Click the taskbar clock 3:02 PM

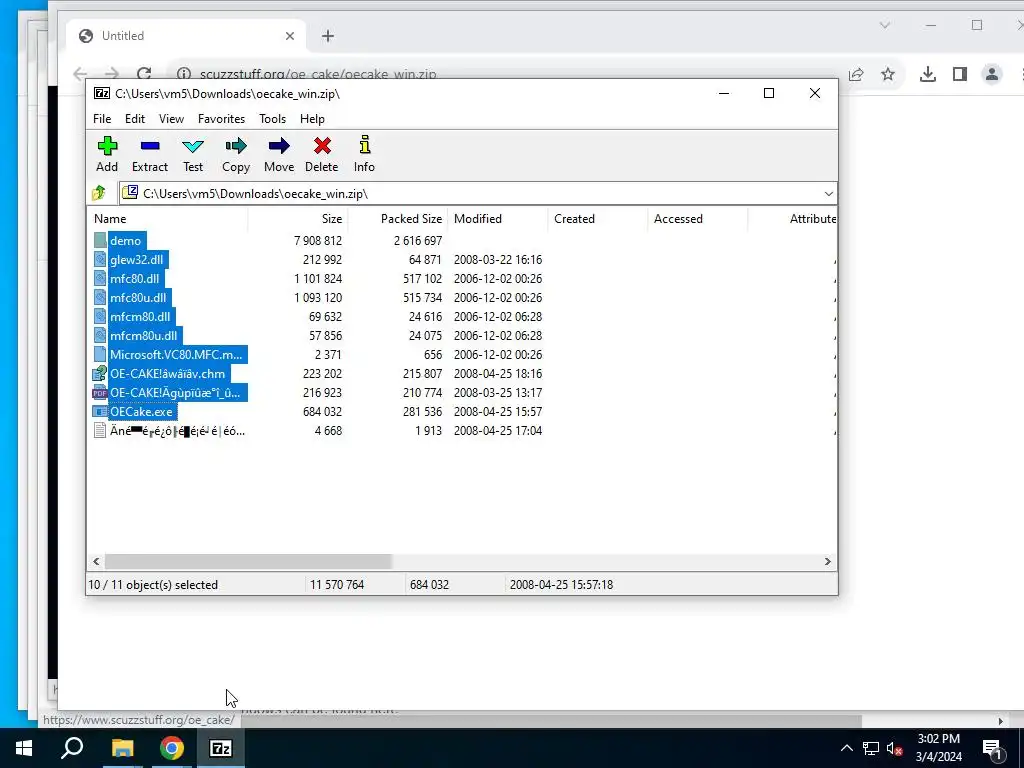[938, 739]
